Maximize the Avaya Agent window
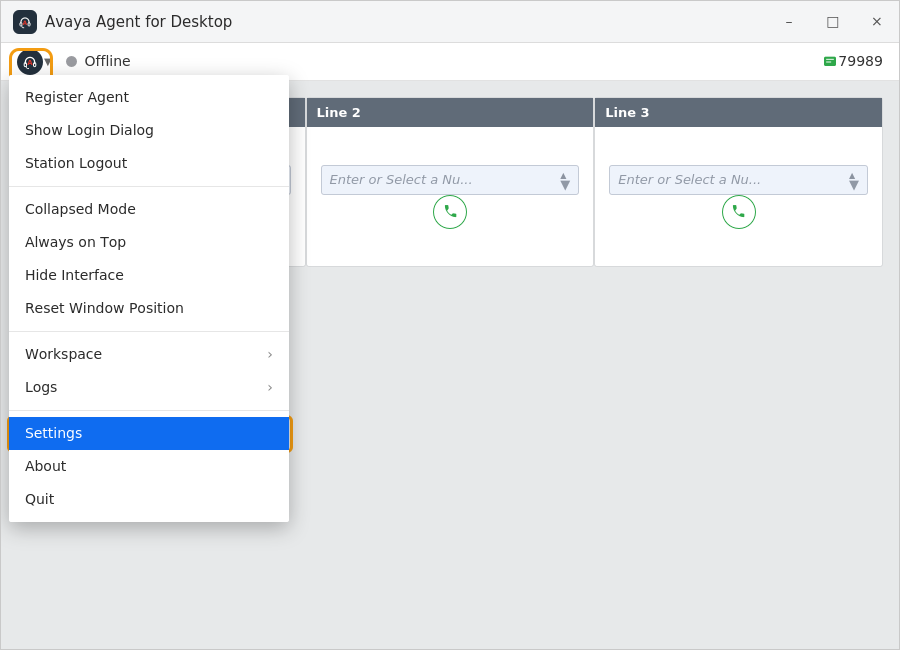Screen dimensions: 900x650 (x=833, y=22)
